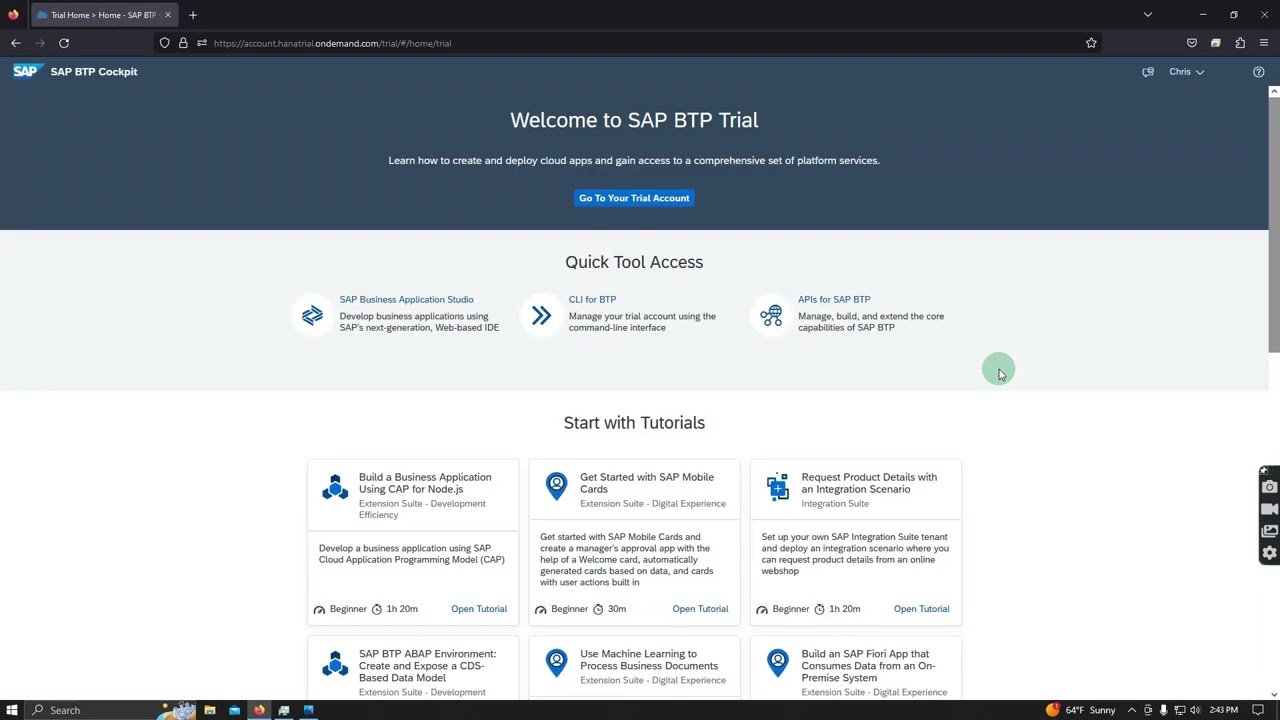Click the page vertical scrollbar thumb

[x=1273, y=225]
